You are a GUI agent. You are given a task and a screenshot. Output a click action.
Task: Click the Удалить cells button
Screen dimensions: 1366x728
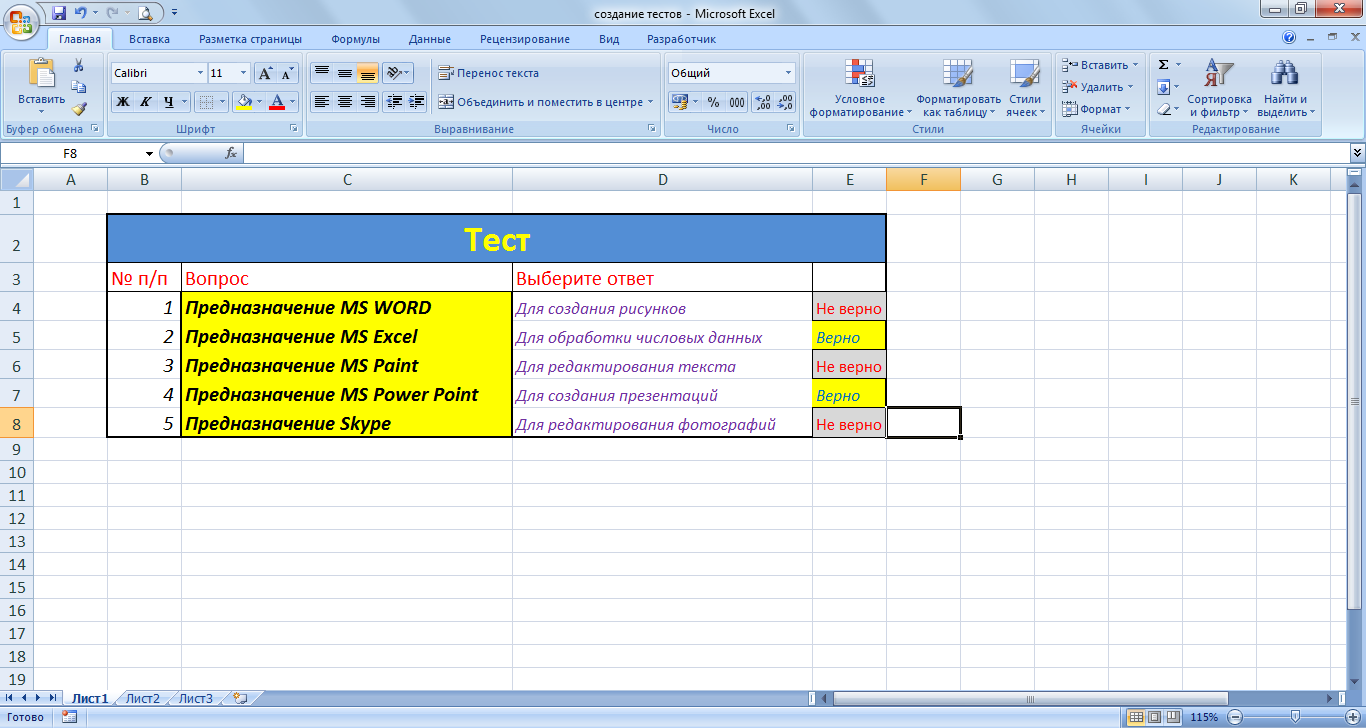coord(1093,87)
